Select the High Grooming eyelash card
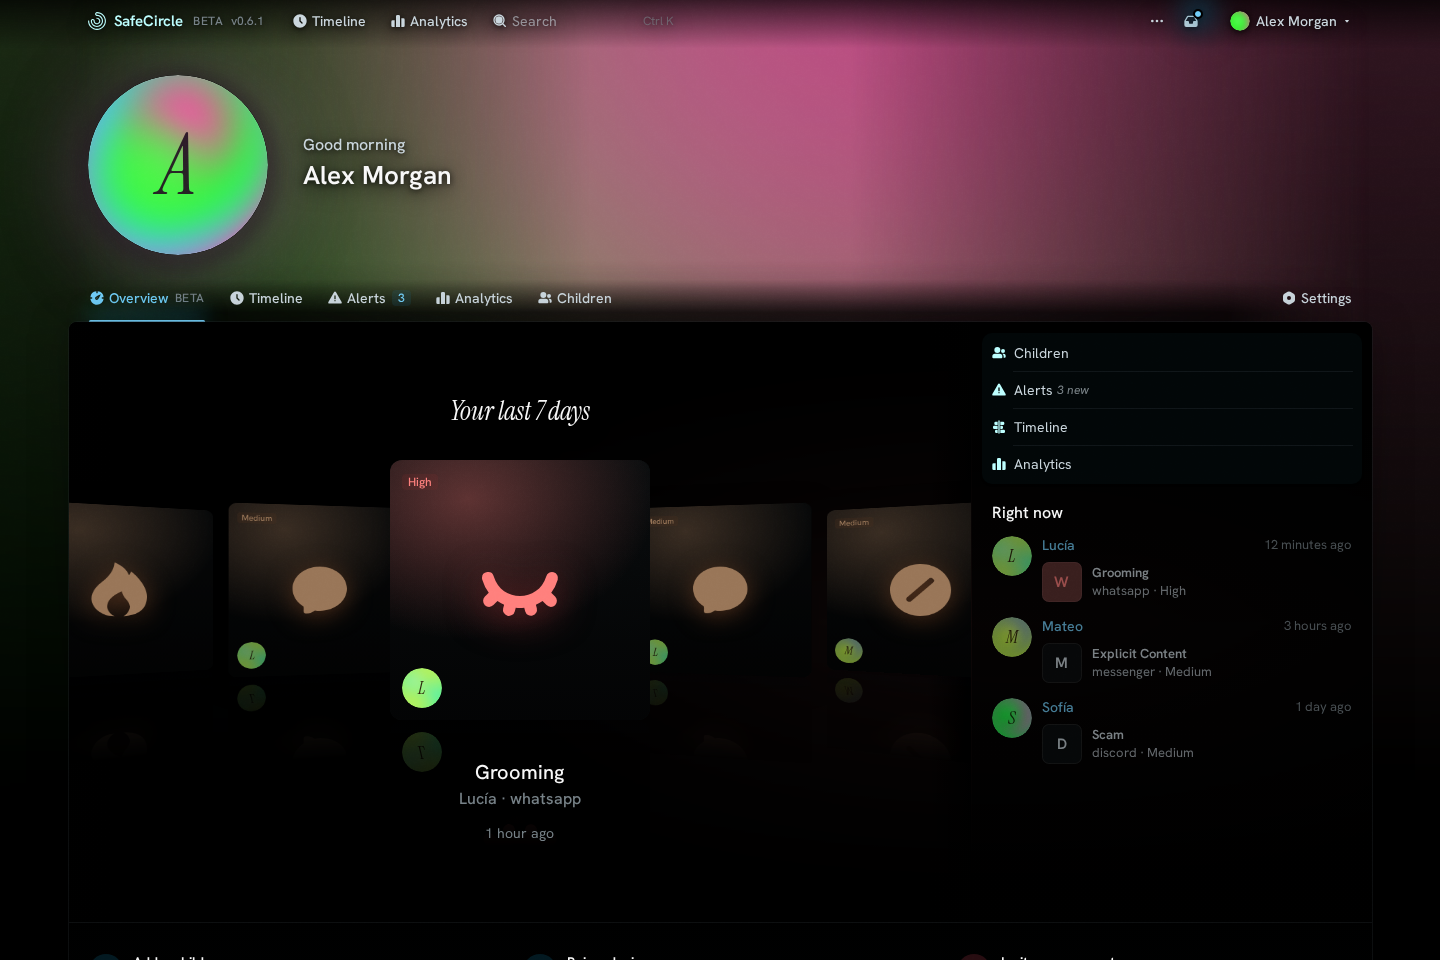Screen dimensions: 1440x960 520,590
